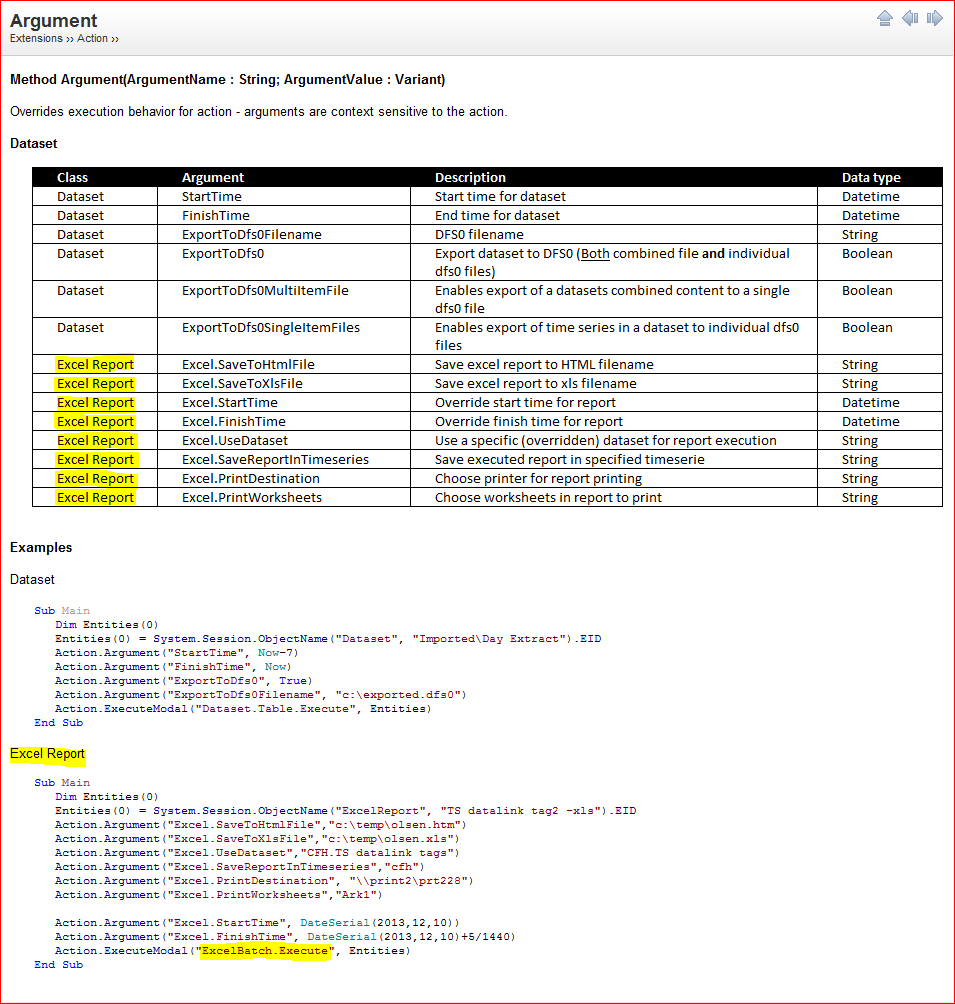Go to previous topic with left arrow icon
The image size is (955, 1004).
pyautogui.click(x=910, y=18)
